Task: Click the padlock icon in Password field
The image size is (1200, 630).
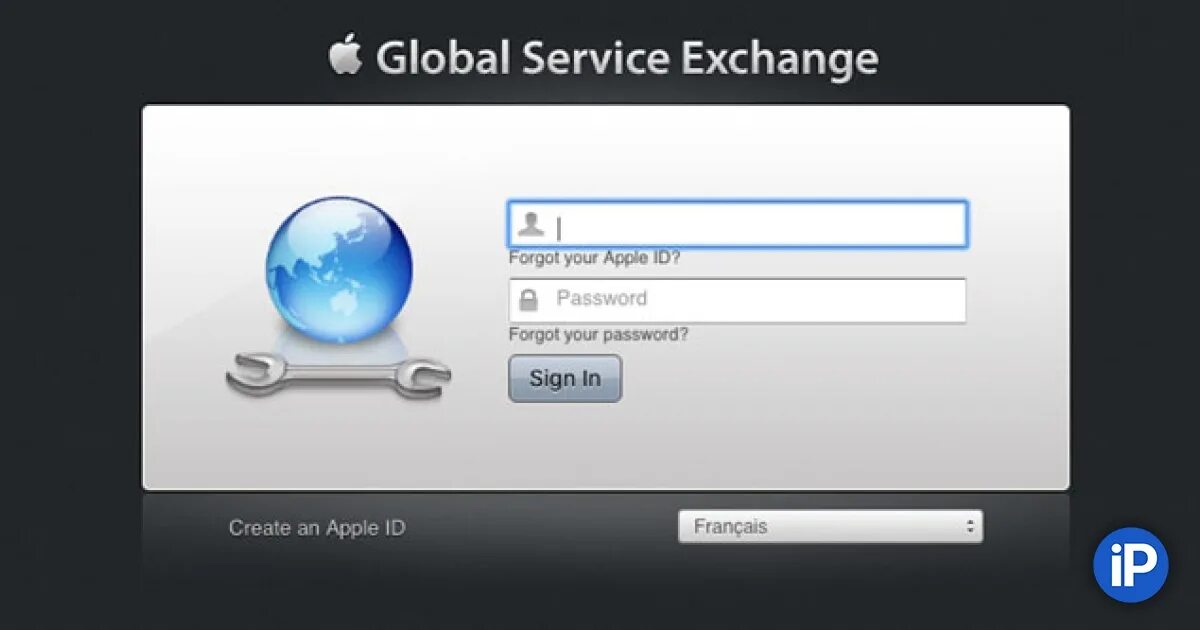Action: [x=529, y=299]
